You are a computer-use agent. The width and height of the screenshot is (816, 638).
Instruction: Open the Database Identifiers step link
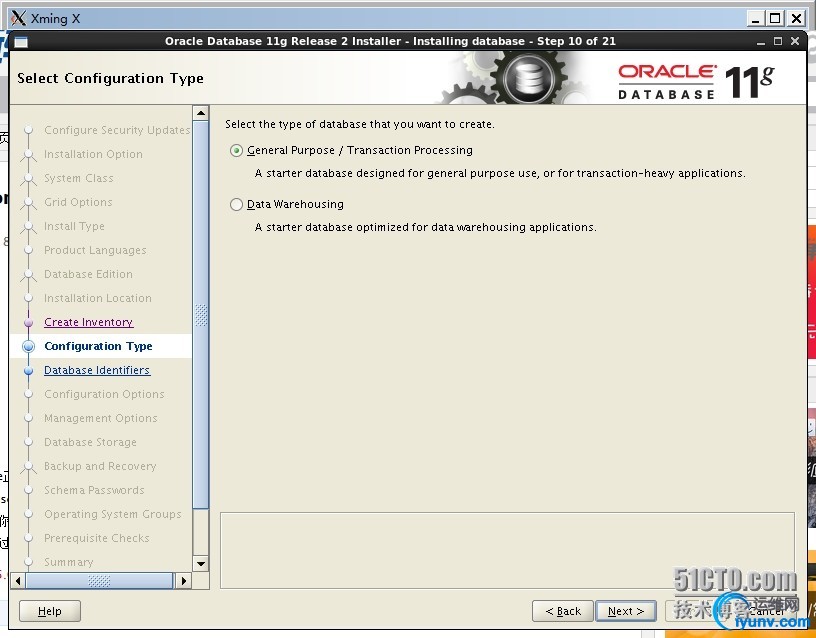coord(97,370)
